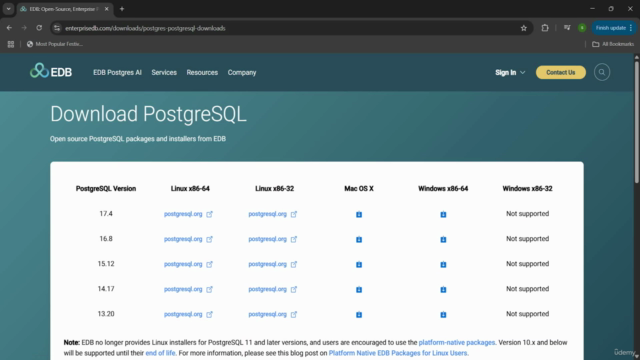
Task: Bookmark this page with the star icon
Action: tap(524, 28)
